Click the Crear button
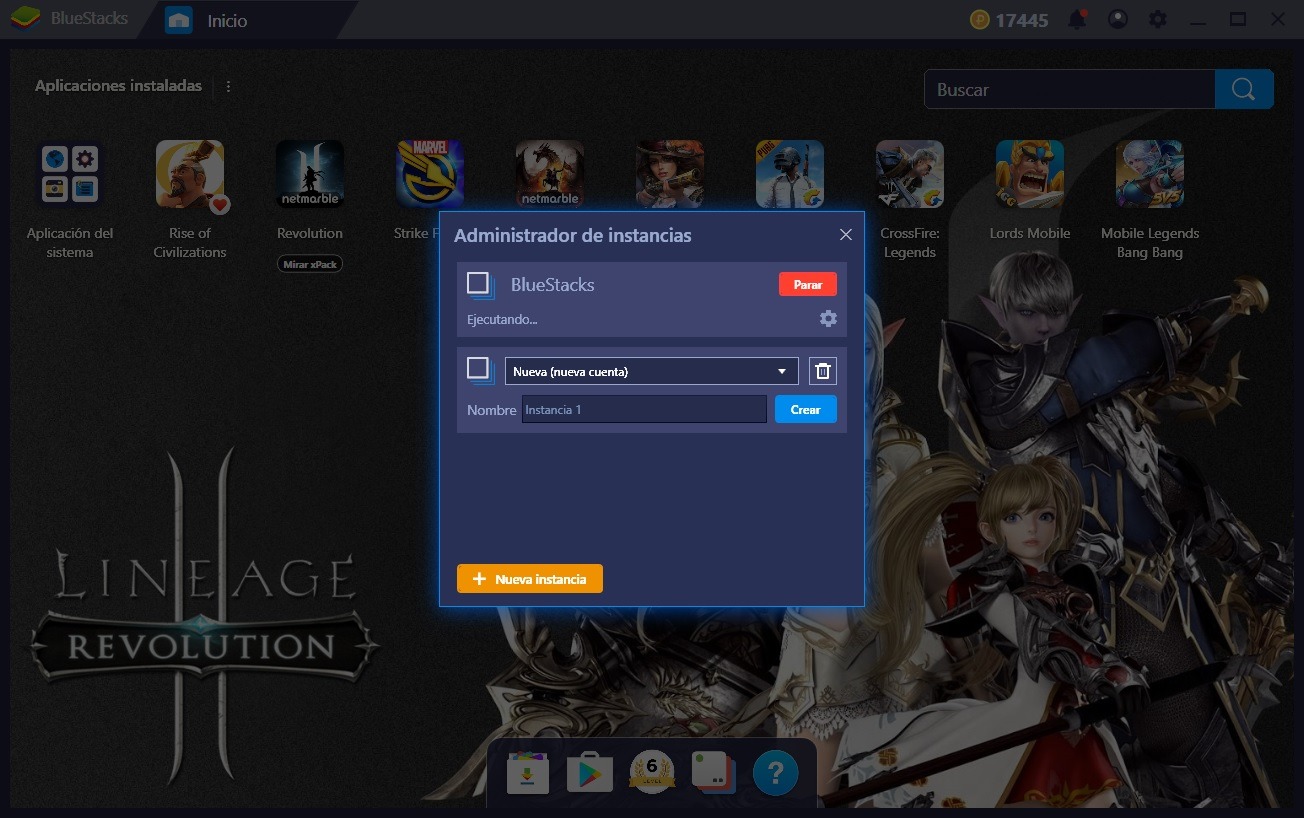This screenshot has height=818, width=1304. coord(806,409)
